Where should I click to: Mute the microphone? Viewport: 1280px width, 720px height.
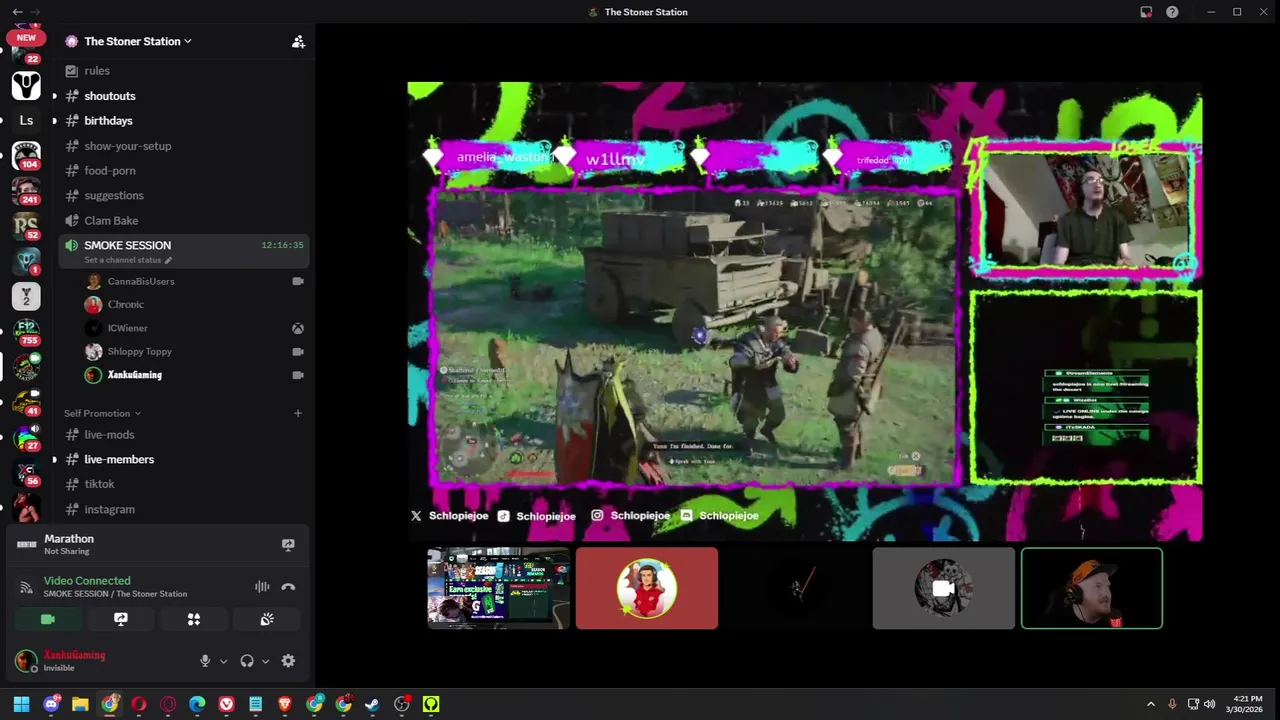[205, 661]
